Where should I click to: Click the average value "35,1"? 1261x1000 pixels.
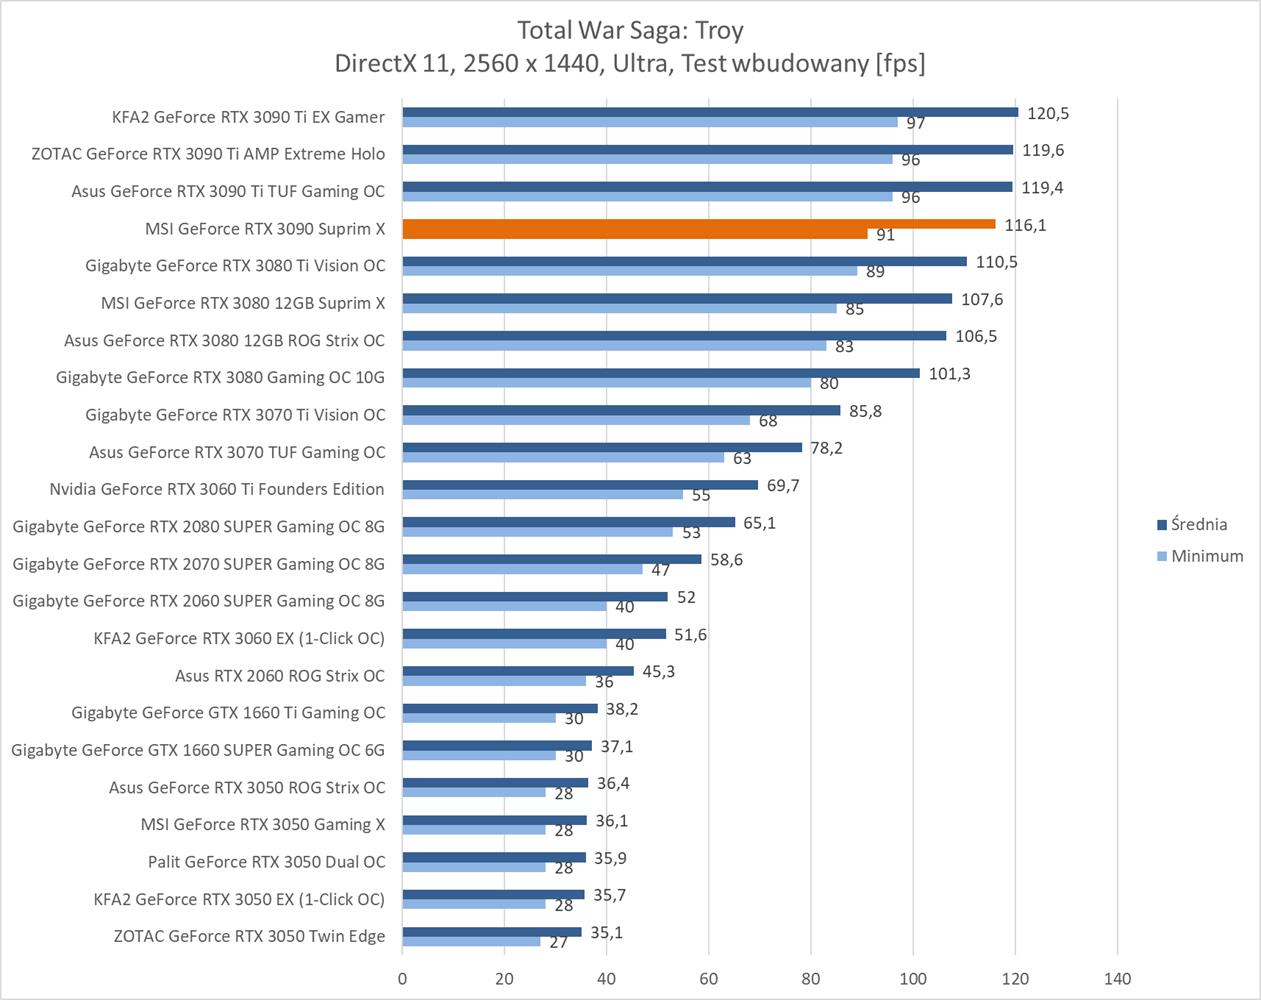(x=606, y=932)
